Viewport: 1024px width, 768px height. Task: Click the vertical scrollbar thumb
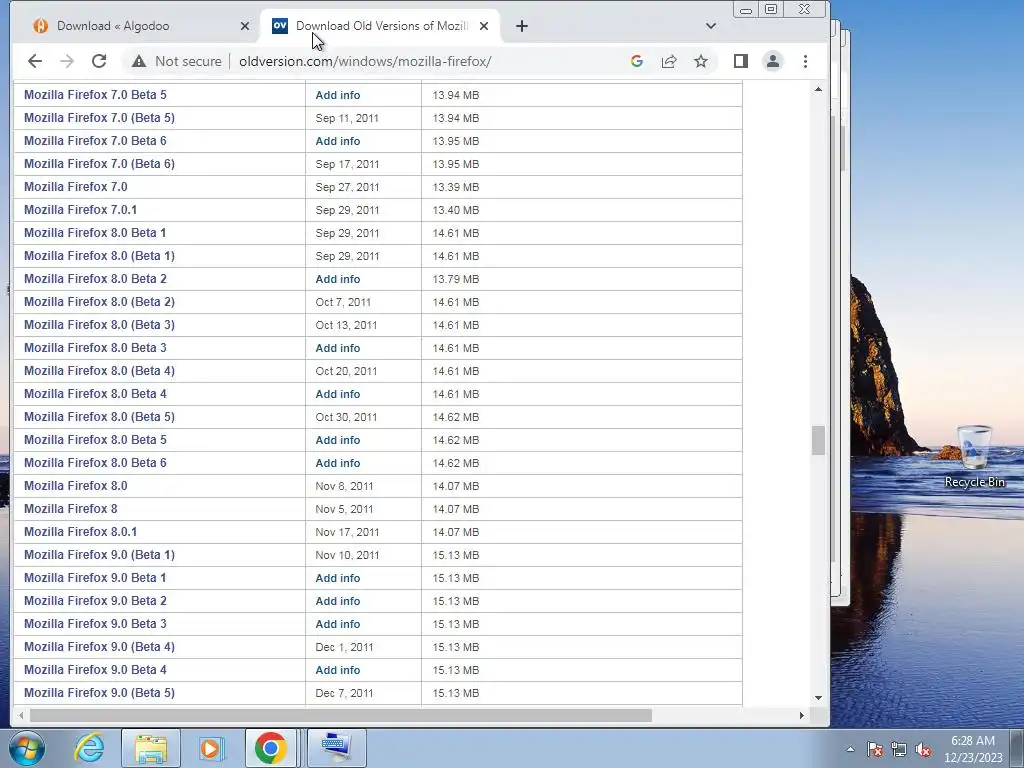(x=818, y=440)
